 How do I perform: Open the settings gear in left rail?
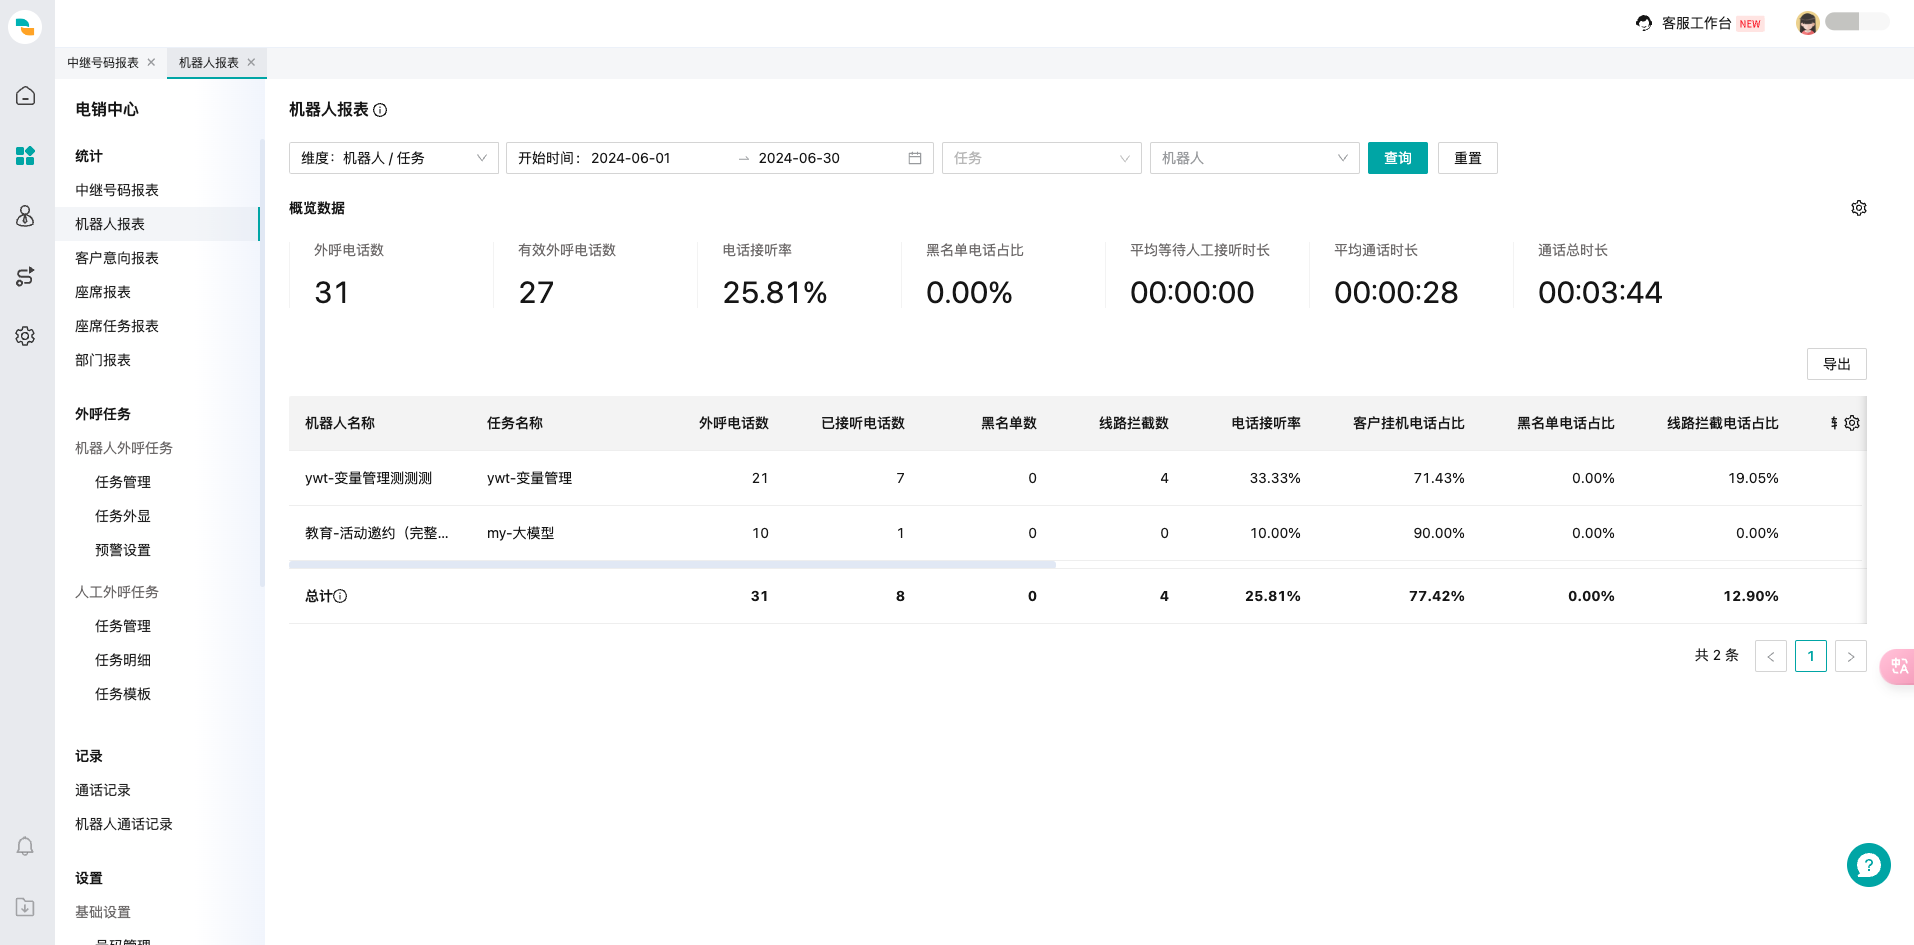(x=25, y=336)
